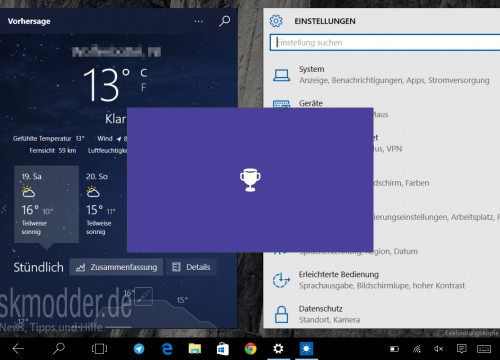The height and width of the screenshot is (360, 500).
Task: Open File Explorer from the taskbar
Action: (x=195, y=349)
